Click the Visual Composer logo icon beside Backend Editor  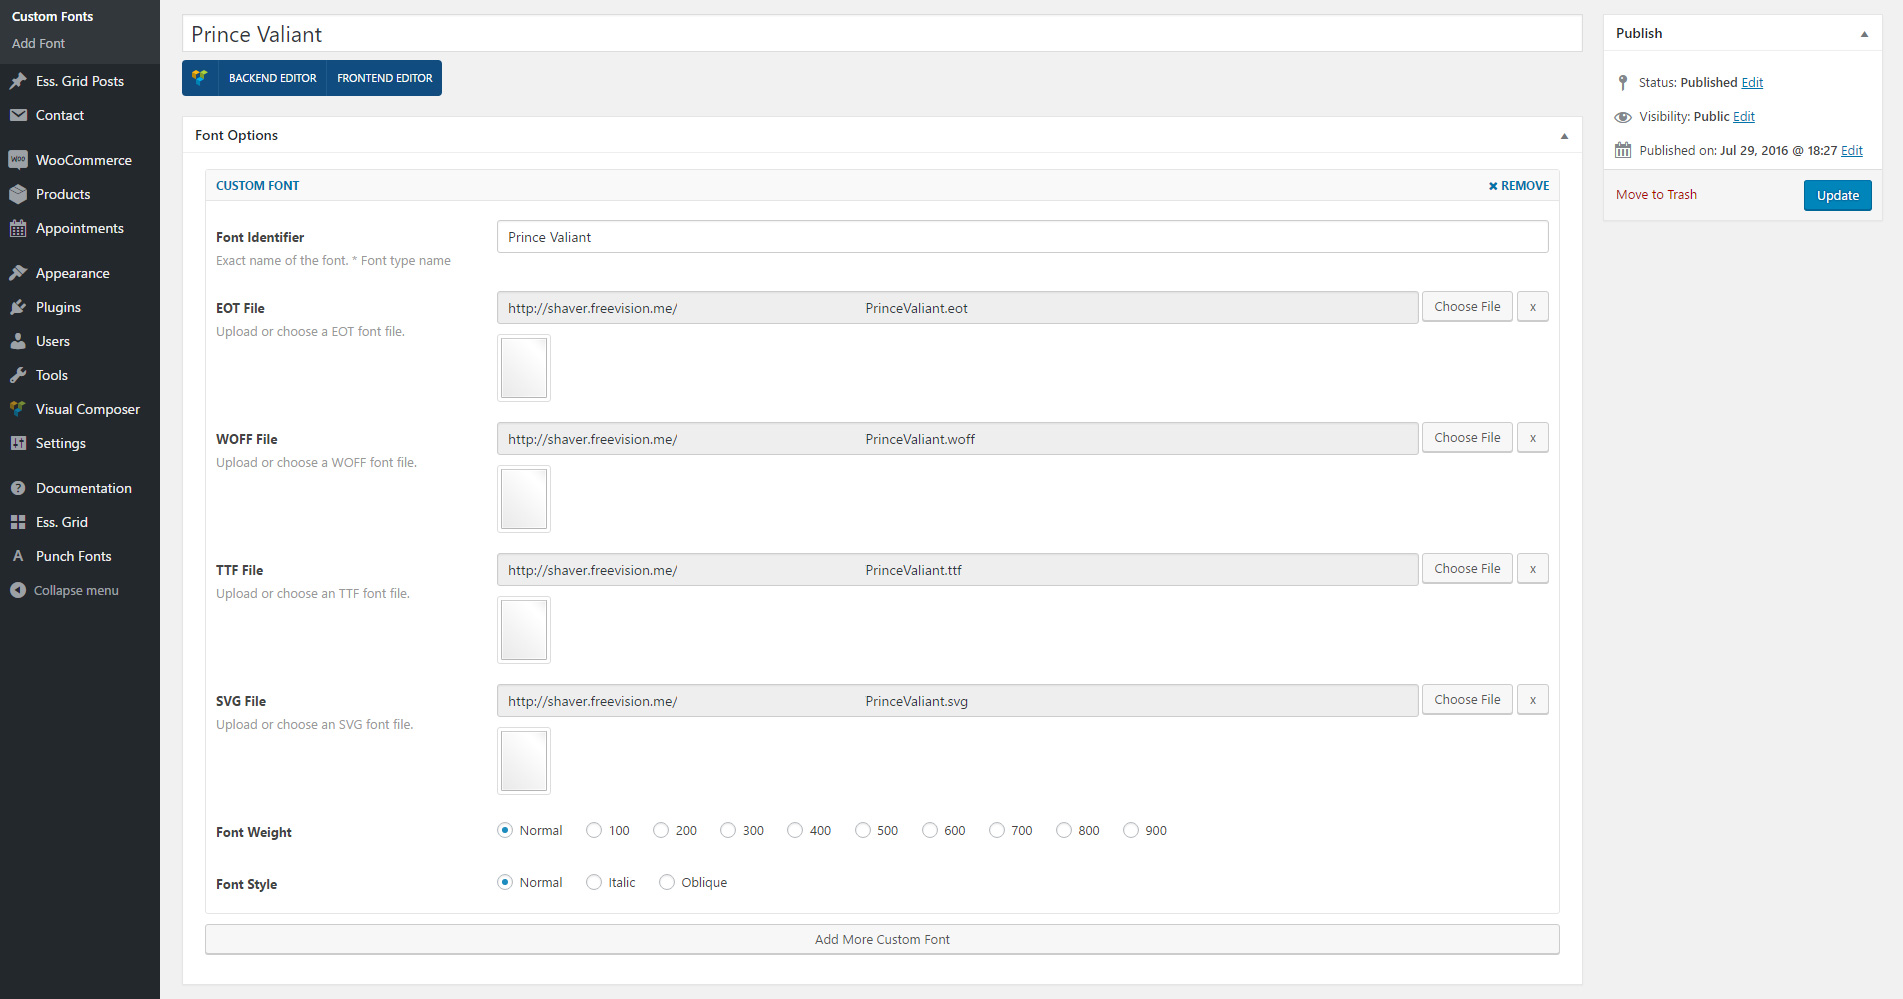pyautogui.click(x=200, y=78)
